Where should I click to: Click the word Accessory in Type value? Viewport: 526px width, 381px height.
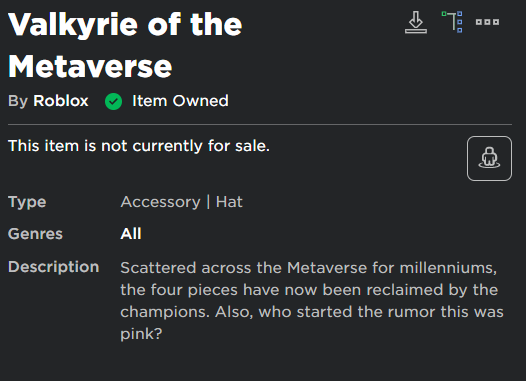pyautogui.click(x=160, y=202)
